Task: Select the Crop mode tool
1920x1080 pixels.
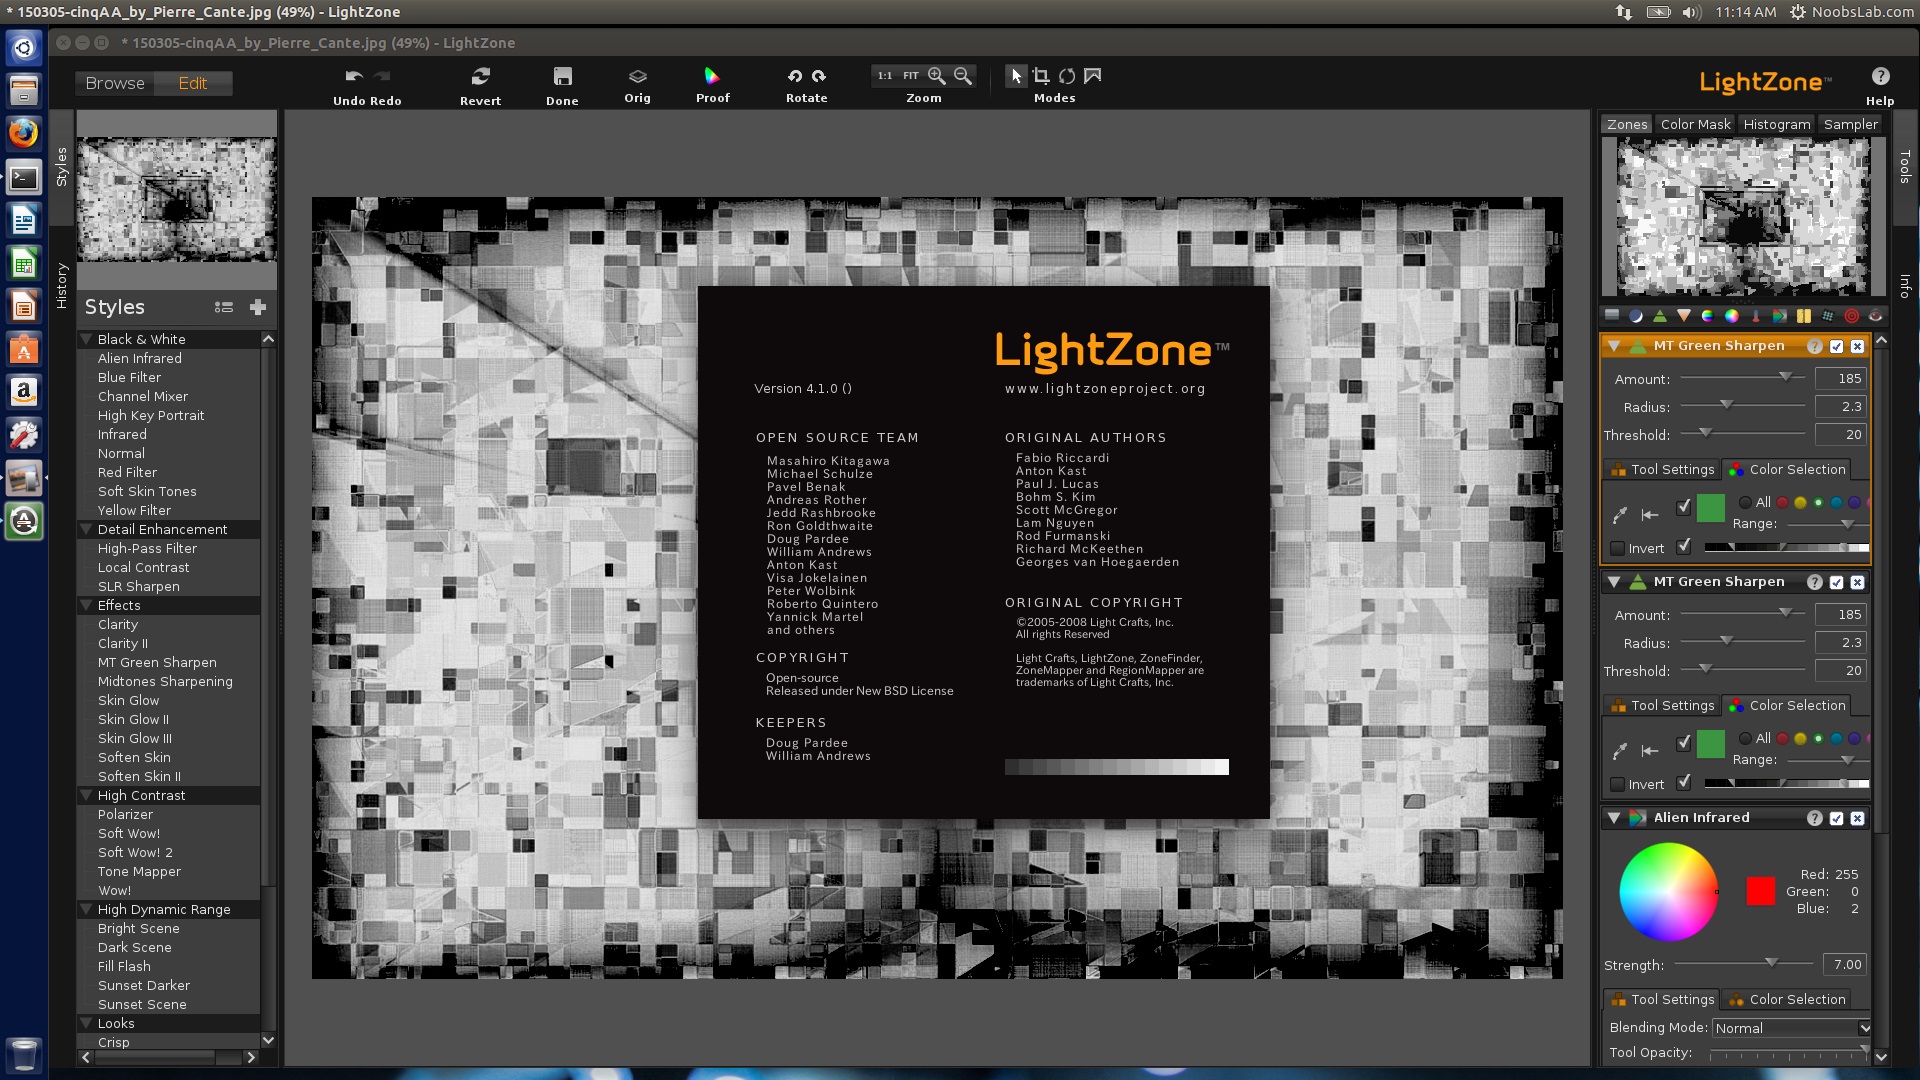Action: 1041,76
